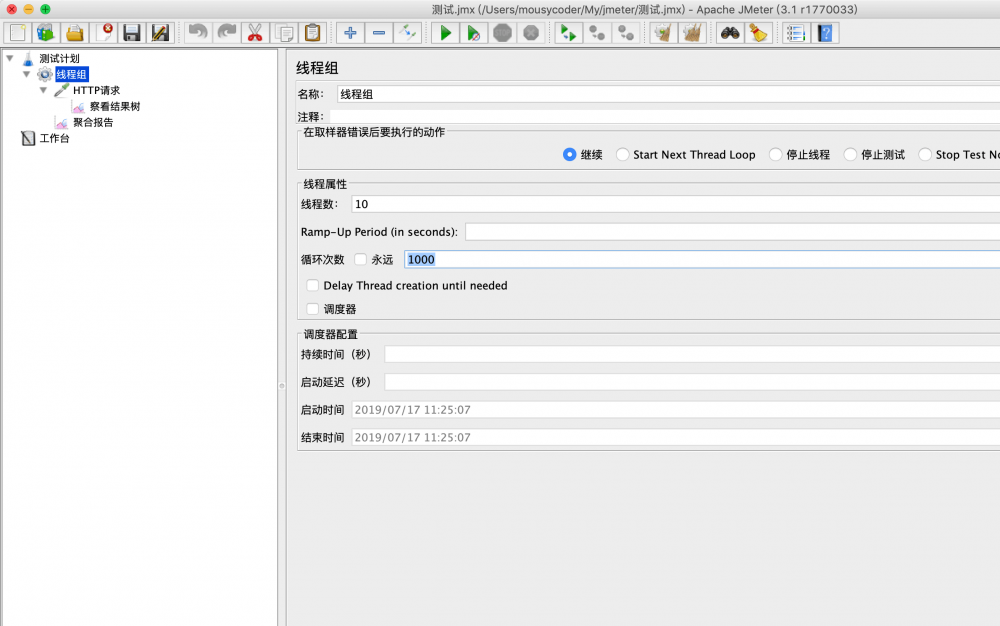
Task: Click the Save As icon
Action: [x=160, y=33]
